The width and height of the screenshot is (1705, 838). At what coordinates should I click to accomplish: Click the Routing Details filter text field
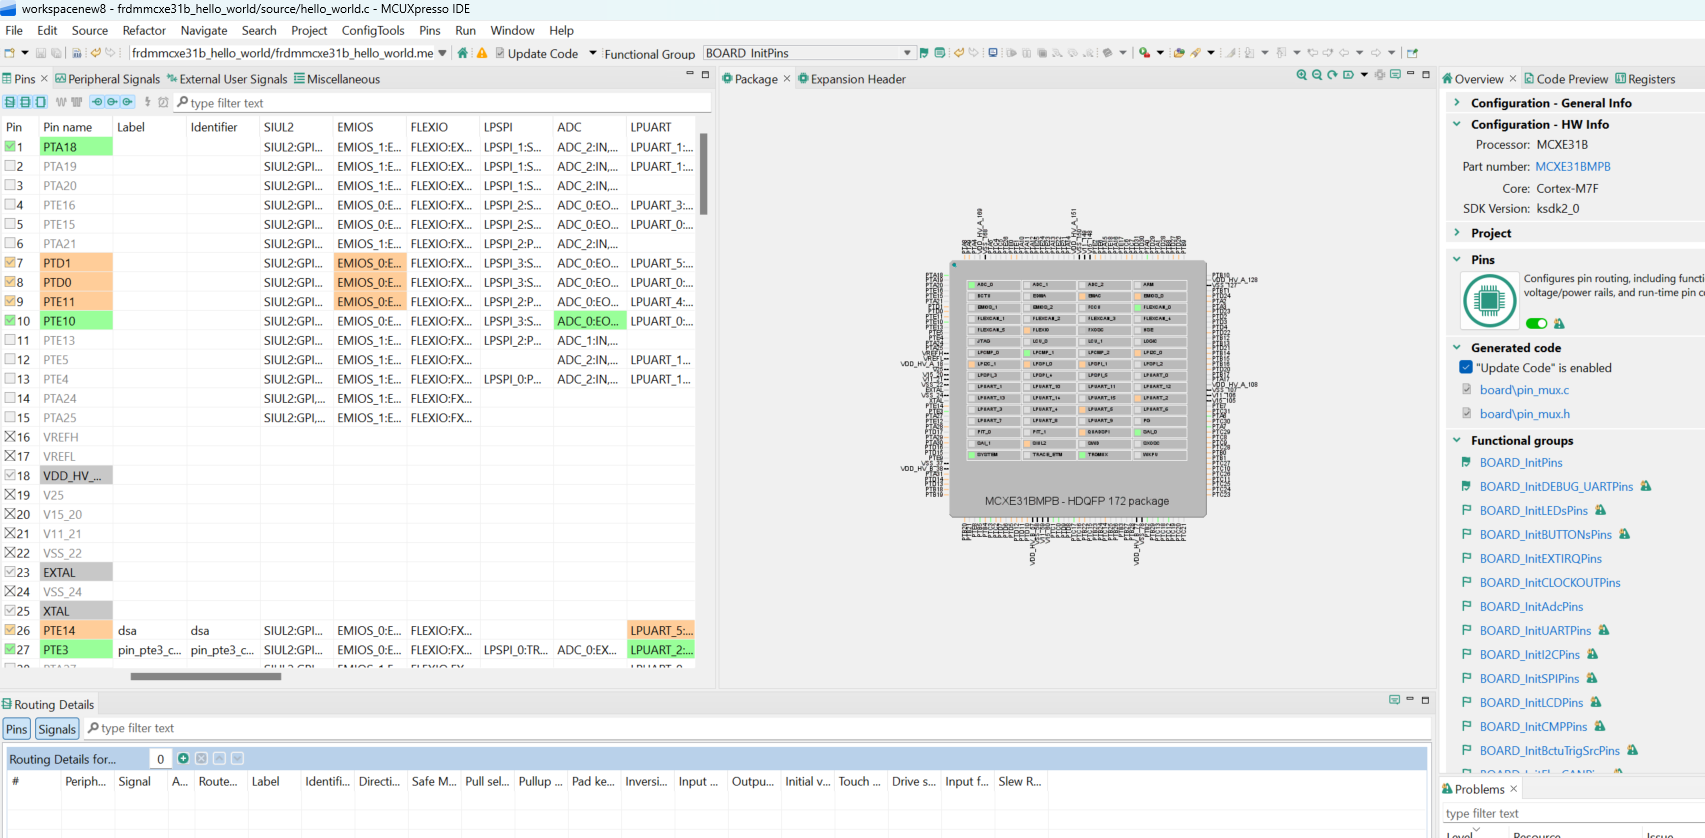pos(760,728)
